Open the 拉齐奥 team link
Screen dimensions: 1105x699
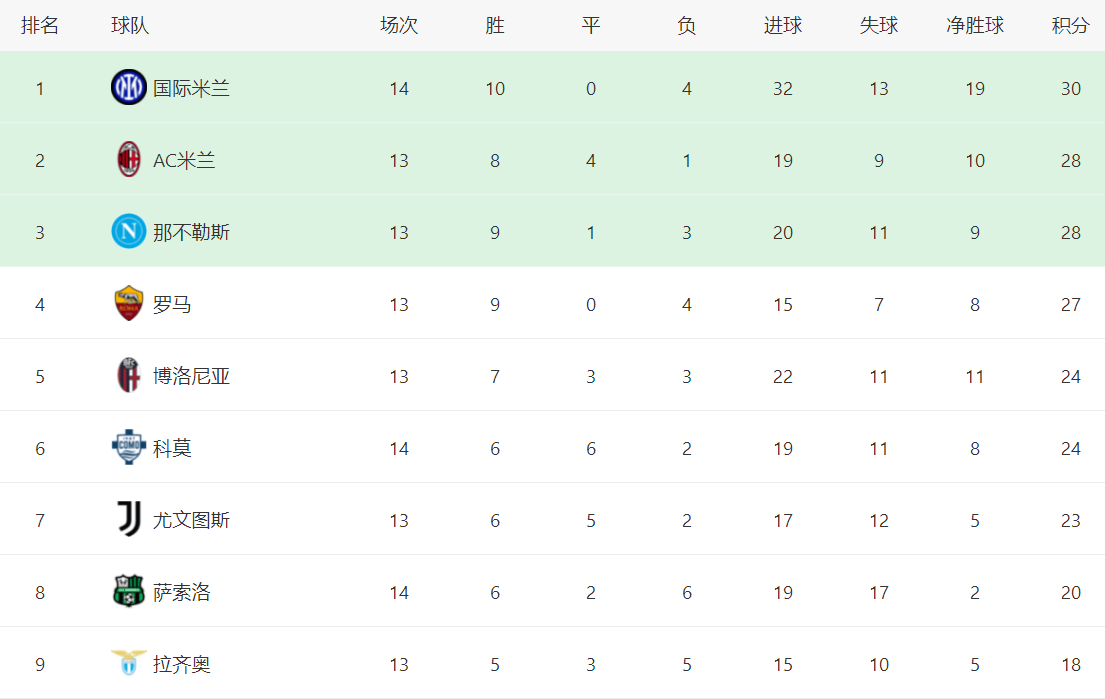[x=181, y=664]
